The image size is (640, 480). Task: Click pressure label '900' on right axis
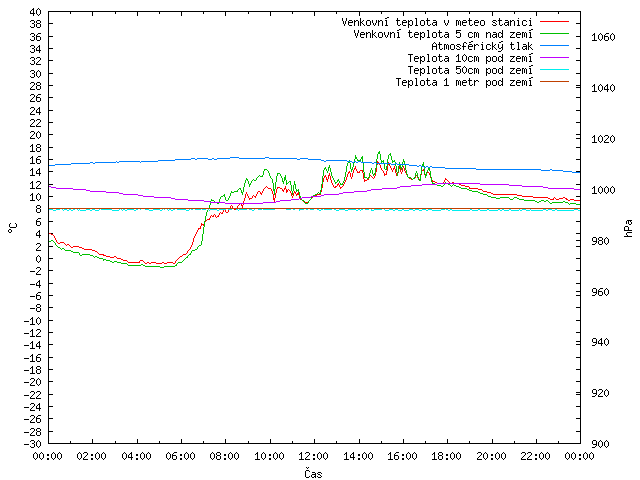[600, 444]
